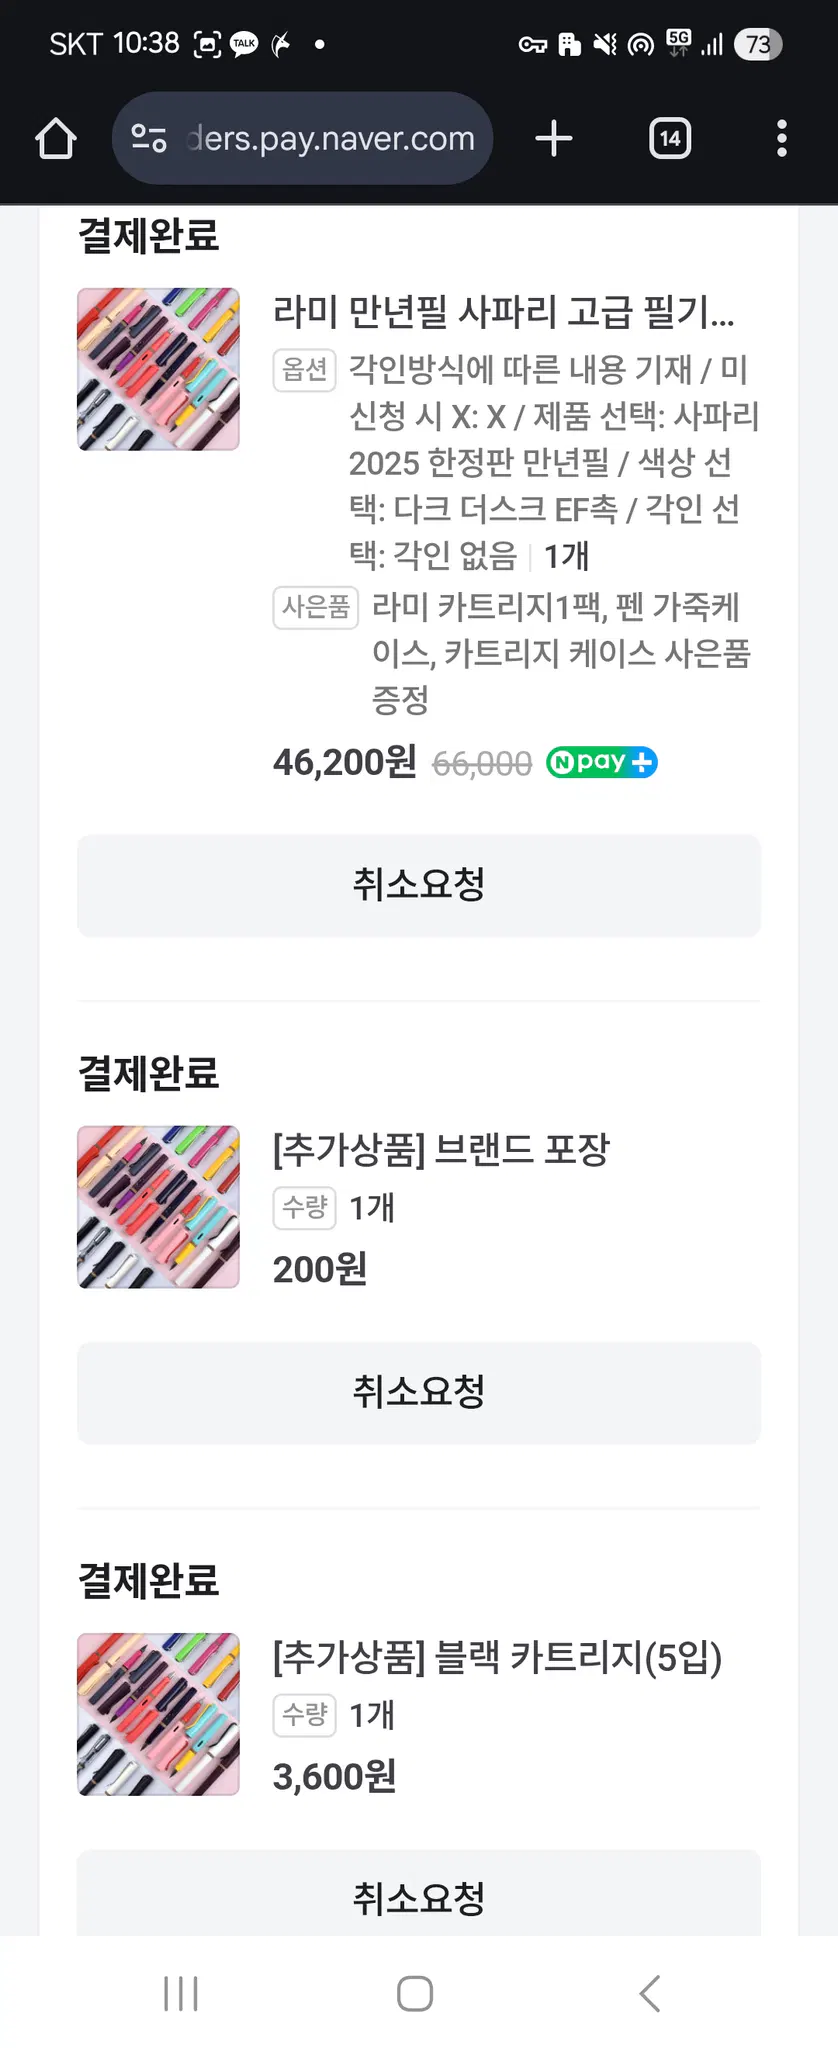Request cancellation for the Lamy fountain pen
This screenshot has height=2048, width=838.
click(x=419, y=885)
